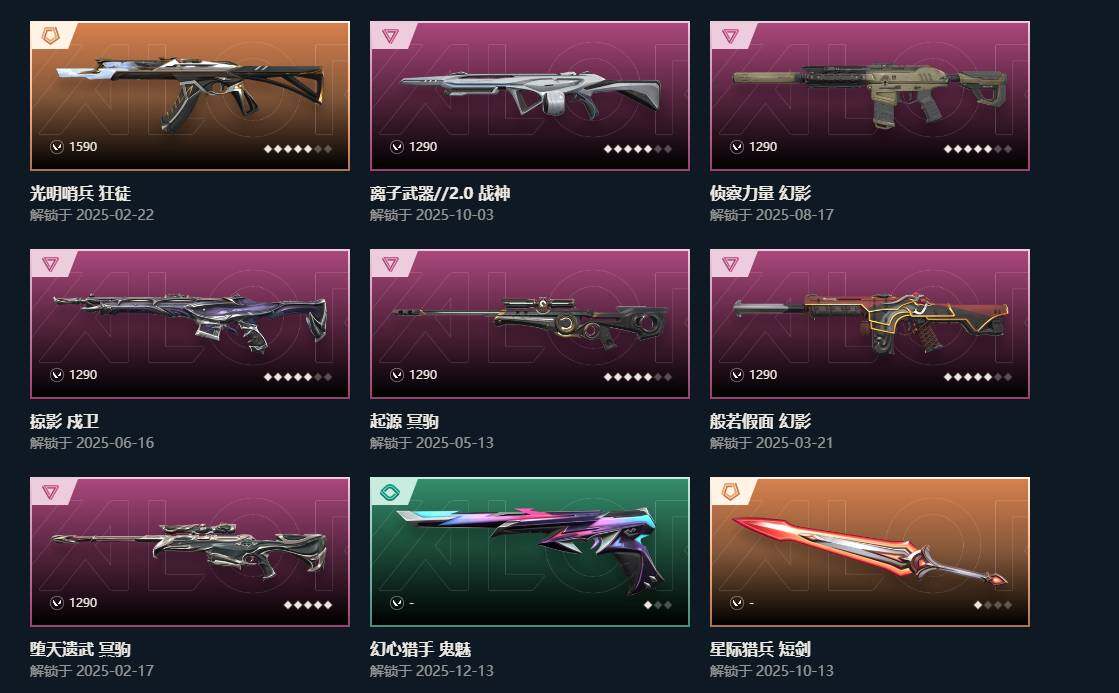
Task: Click the orange tier icon on 光明哨兵 狂徒 card
Action: [x=50, y=35]
